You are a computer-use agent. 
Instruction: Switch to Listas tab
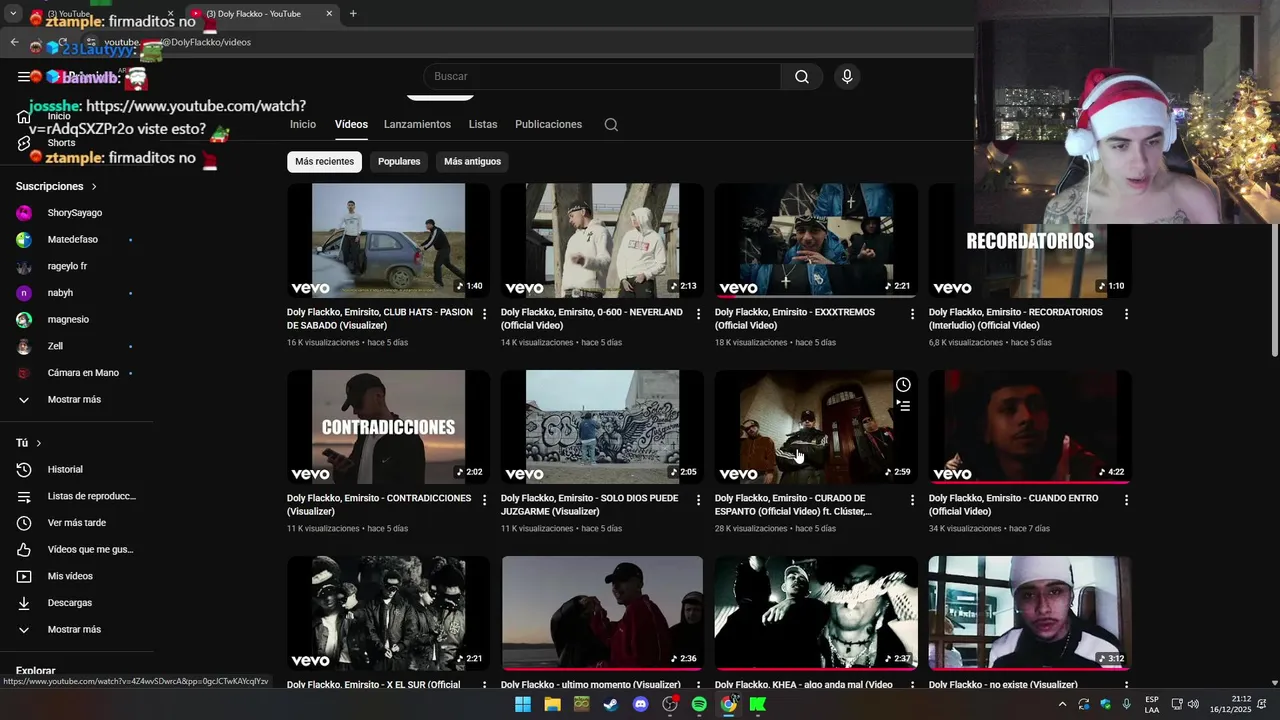pos(483,125)
